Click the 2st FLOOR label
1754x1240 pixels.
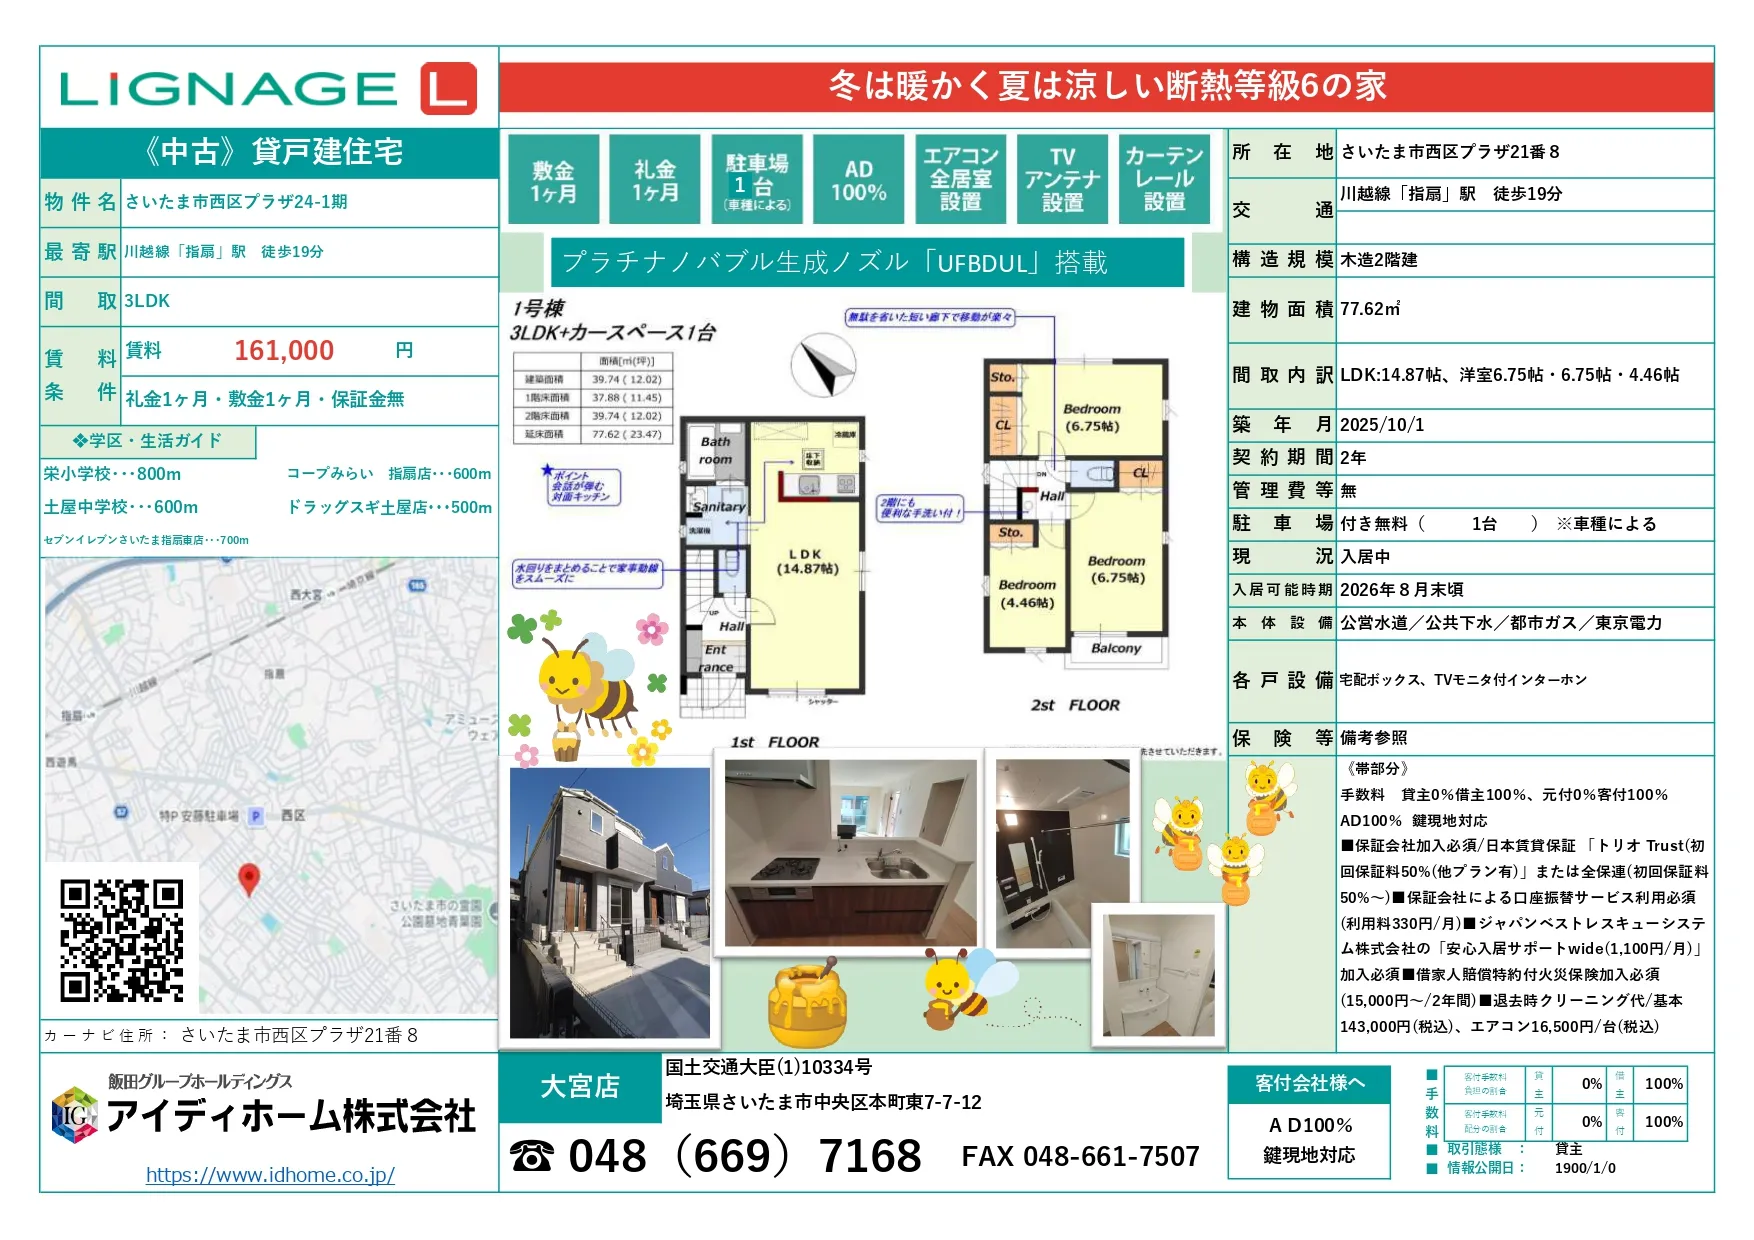pos(1075,705)
